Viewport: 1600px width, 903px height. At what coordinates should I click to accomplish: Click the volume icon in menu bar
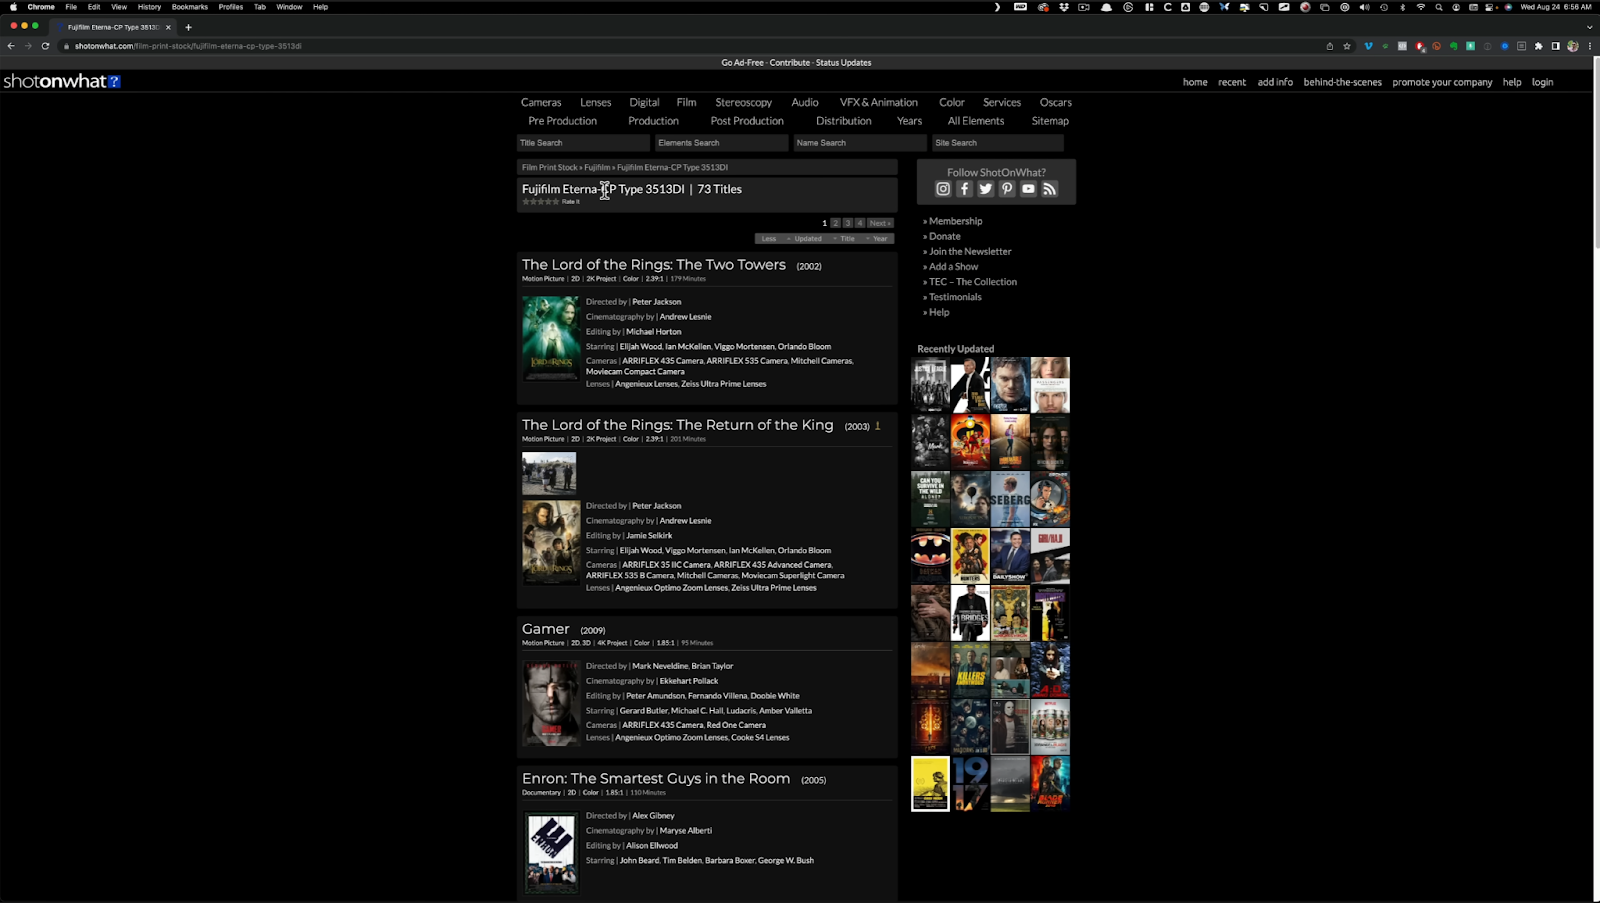1365,7
